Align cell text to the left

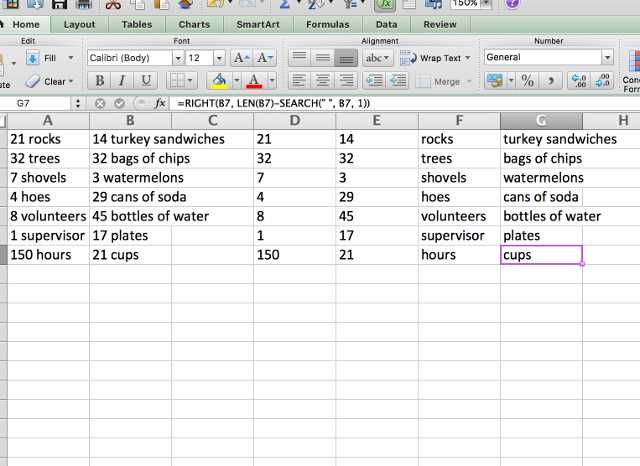[299, 80]
